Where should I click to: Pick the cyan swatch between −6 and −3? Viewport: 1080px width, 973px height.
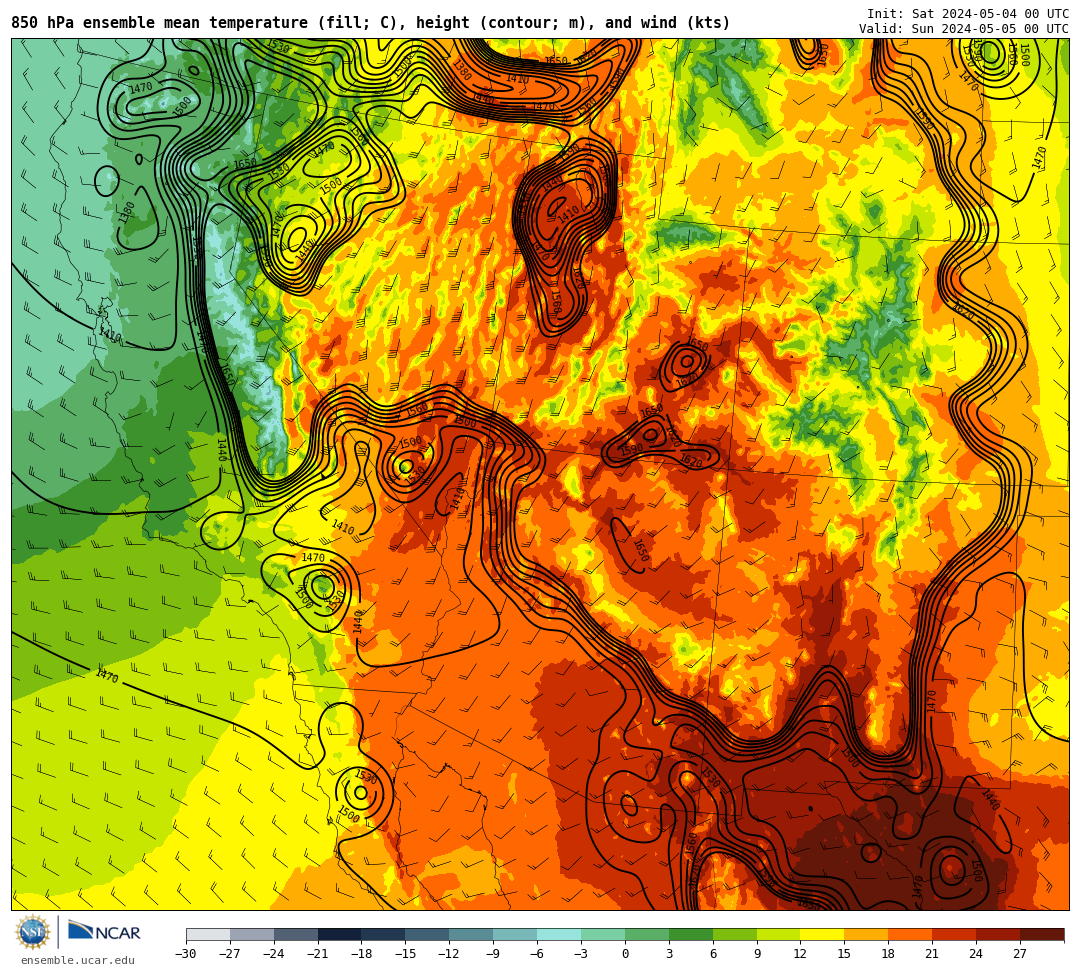tap(559, 934)
